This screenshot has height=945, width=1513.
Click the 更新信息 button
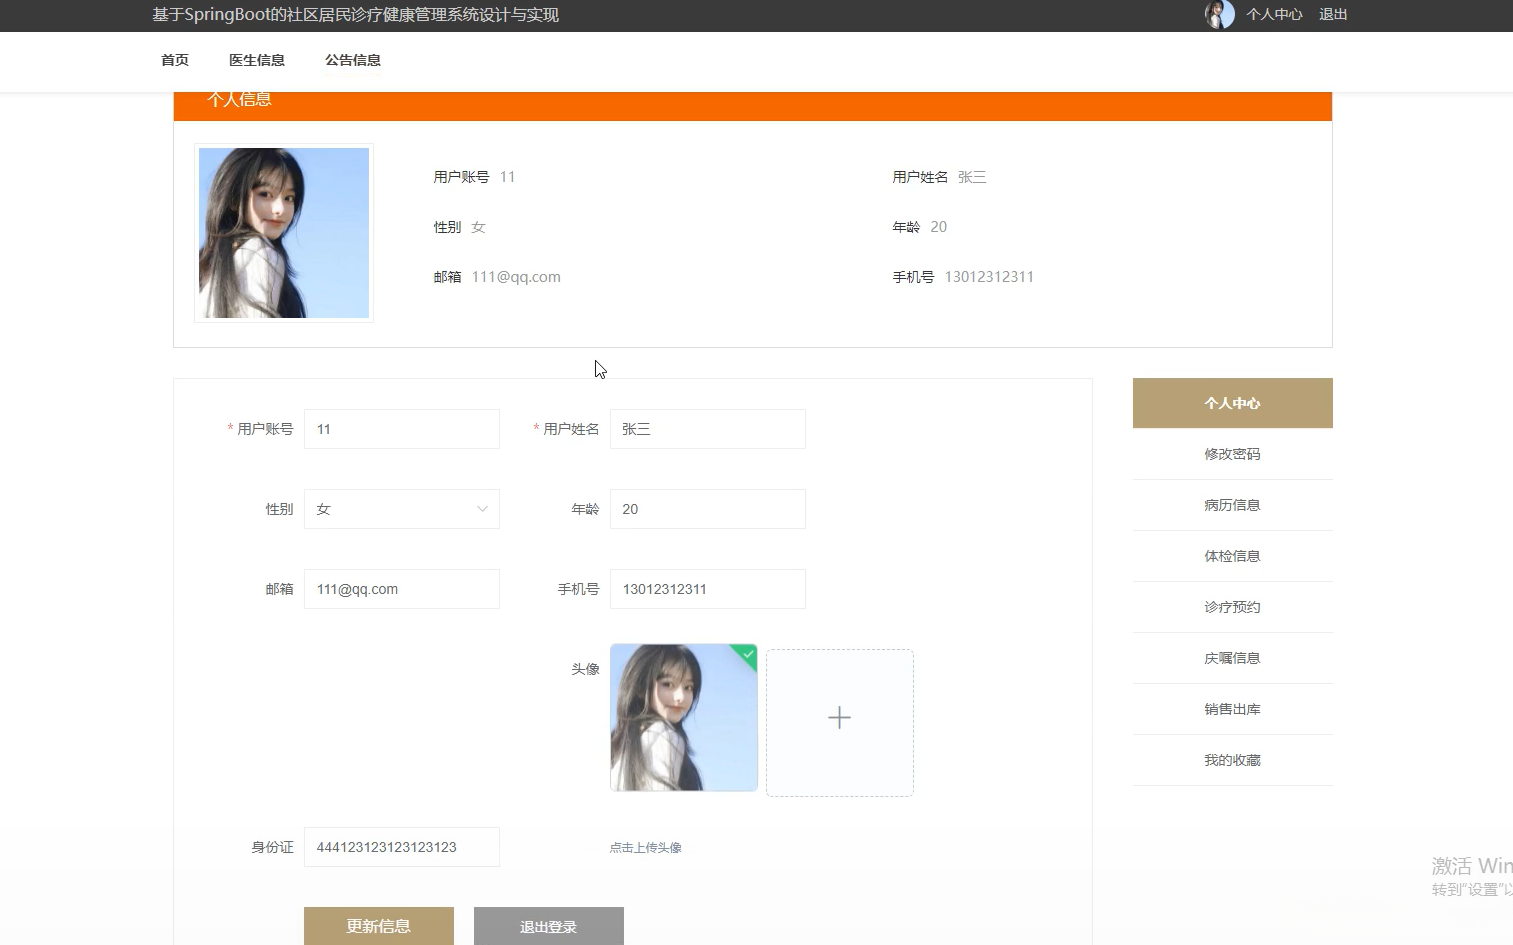pos(378,926)
